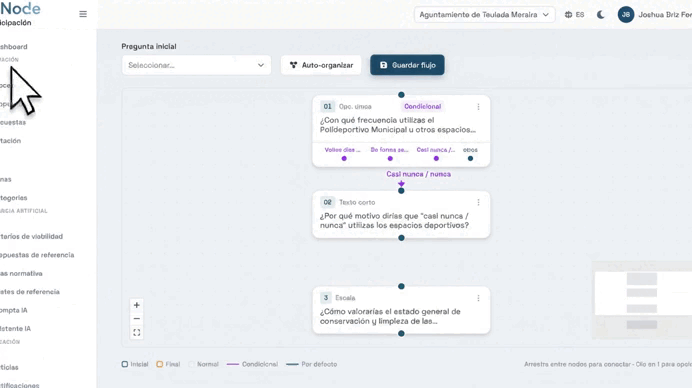Open options menu of node 02

[x=478, y=202]
